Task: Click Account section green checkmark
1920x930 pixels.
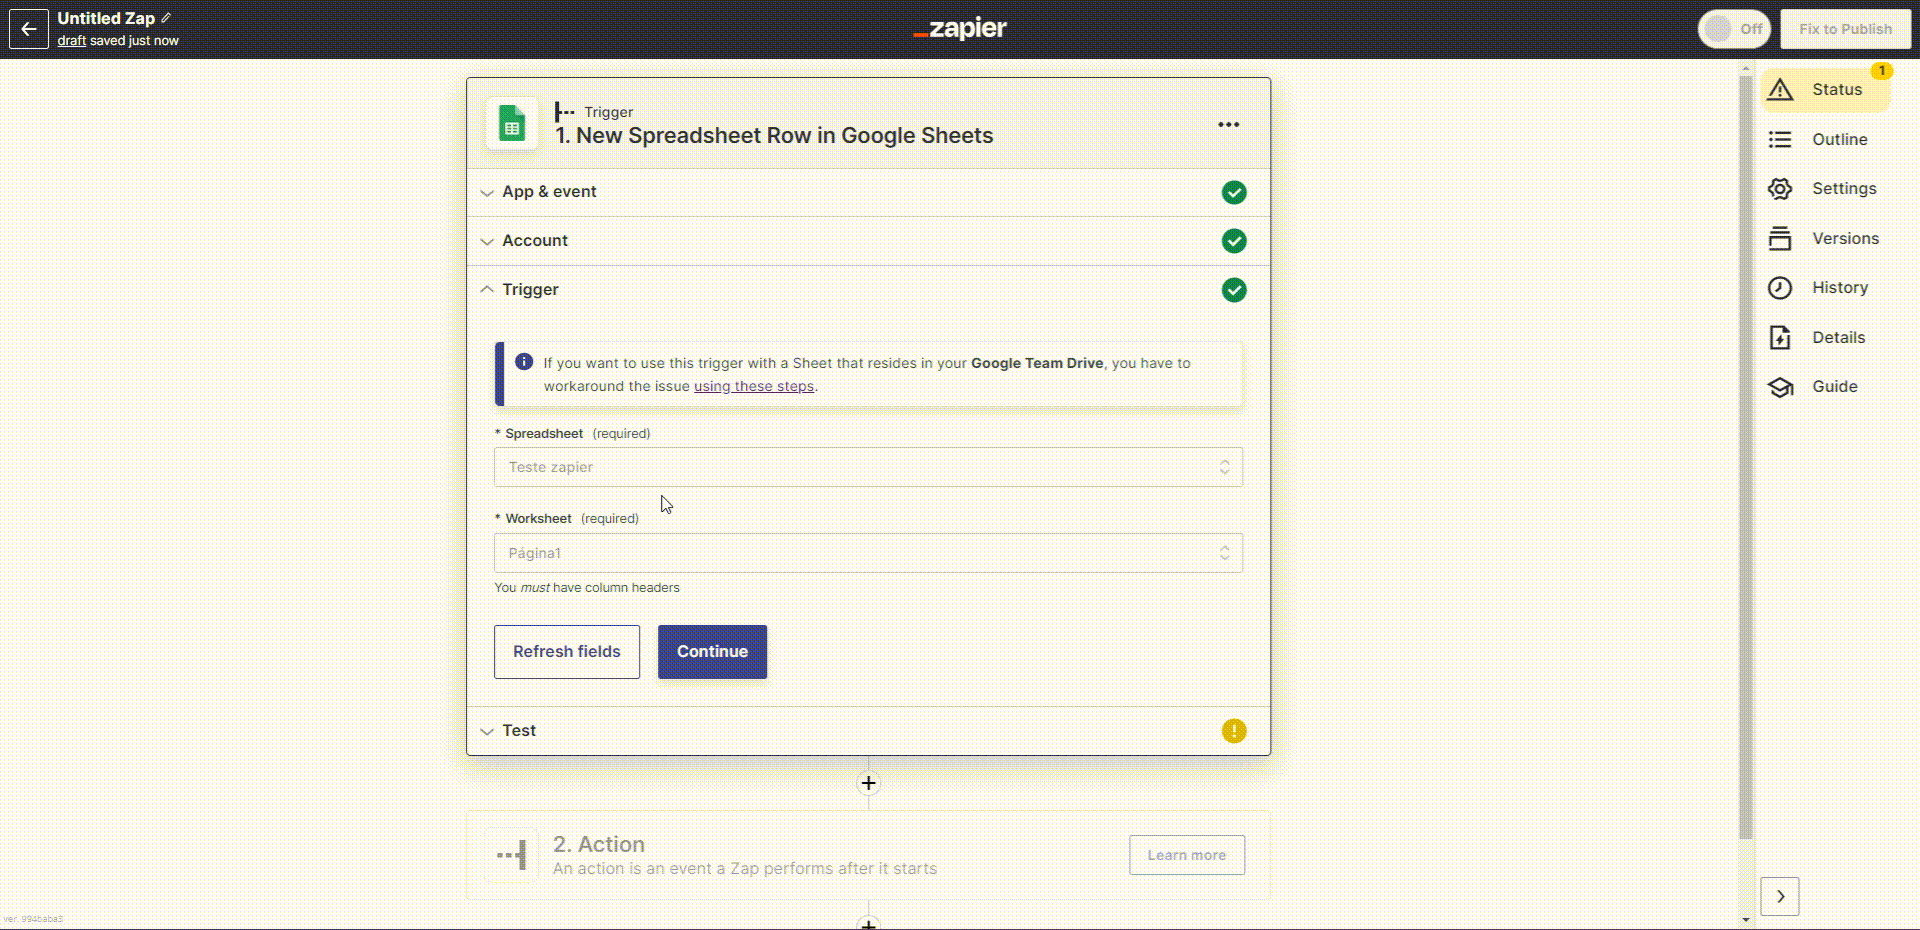Action: click(x=1234, y=241)
